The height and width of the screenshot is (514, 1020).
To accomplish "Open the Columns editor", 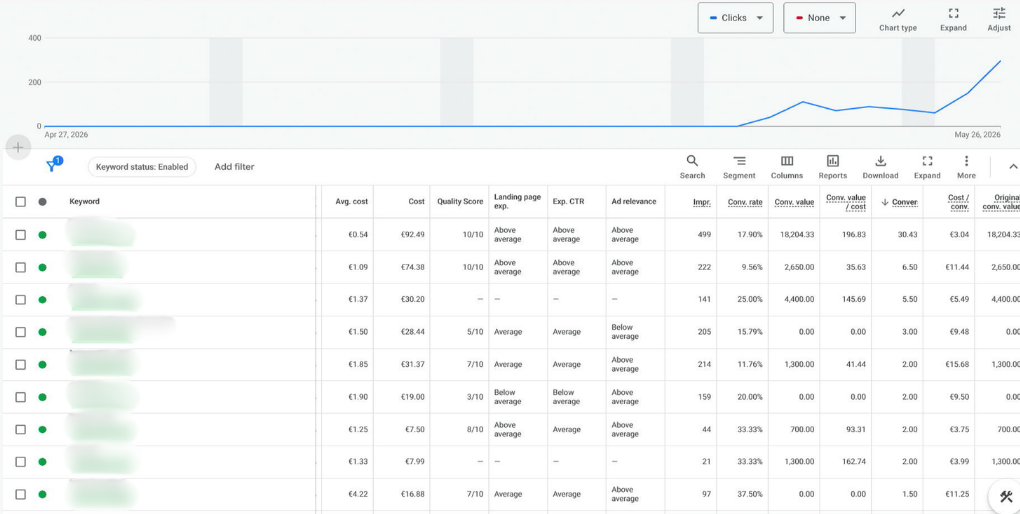I will 786,167.
